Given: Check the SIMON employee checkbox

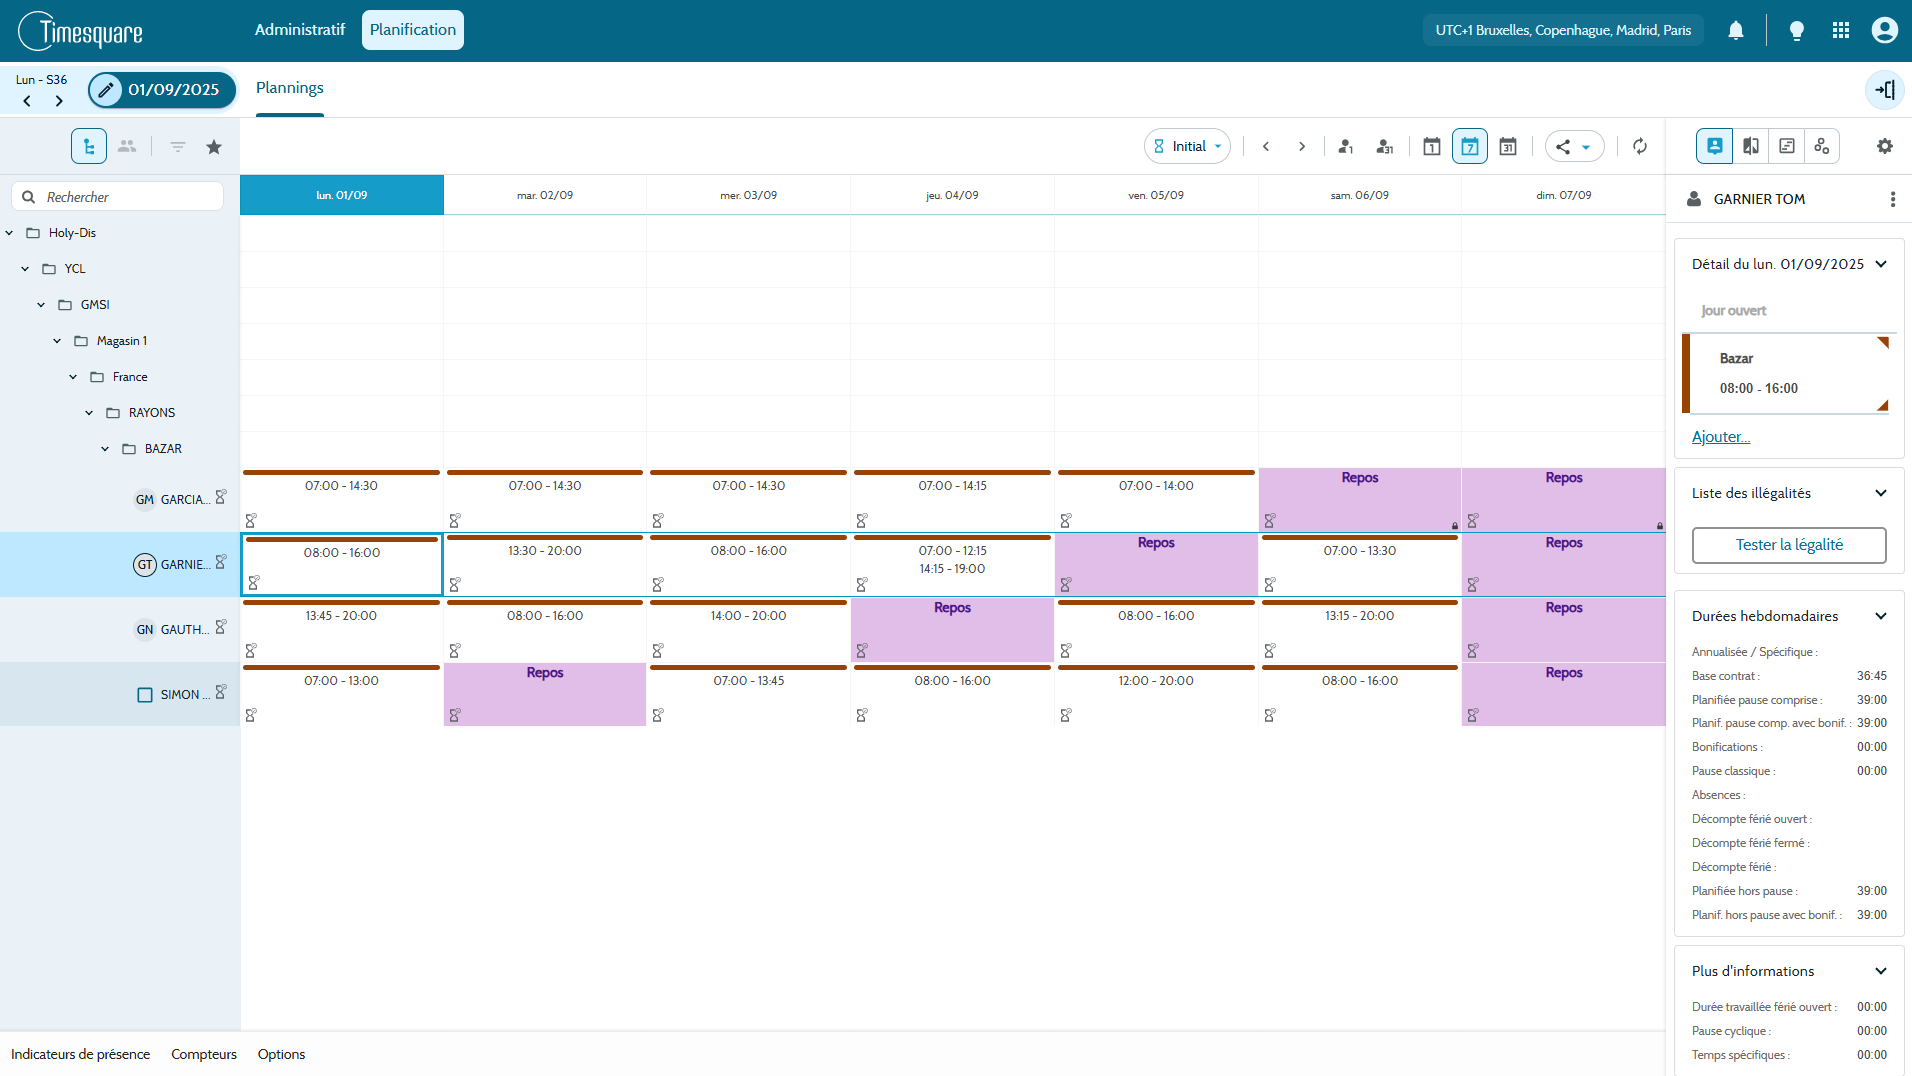Looking at the screenshot, I should pos(145,695).
